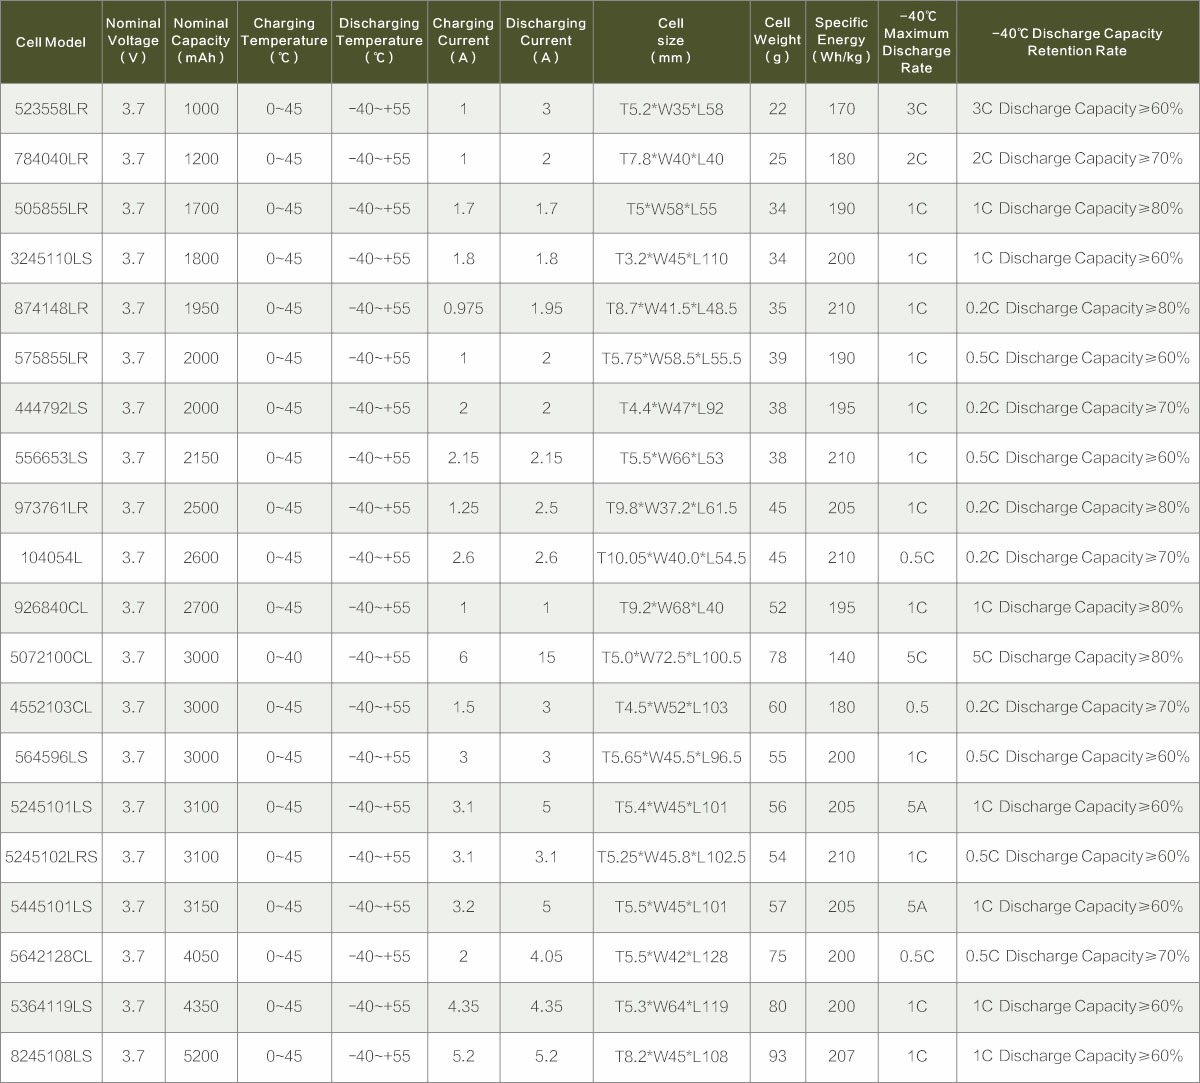
Task: Click capacity value 5200
Action: point(201,1057)
